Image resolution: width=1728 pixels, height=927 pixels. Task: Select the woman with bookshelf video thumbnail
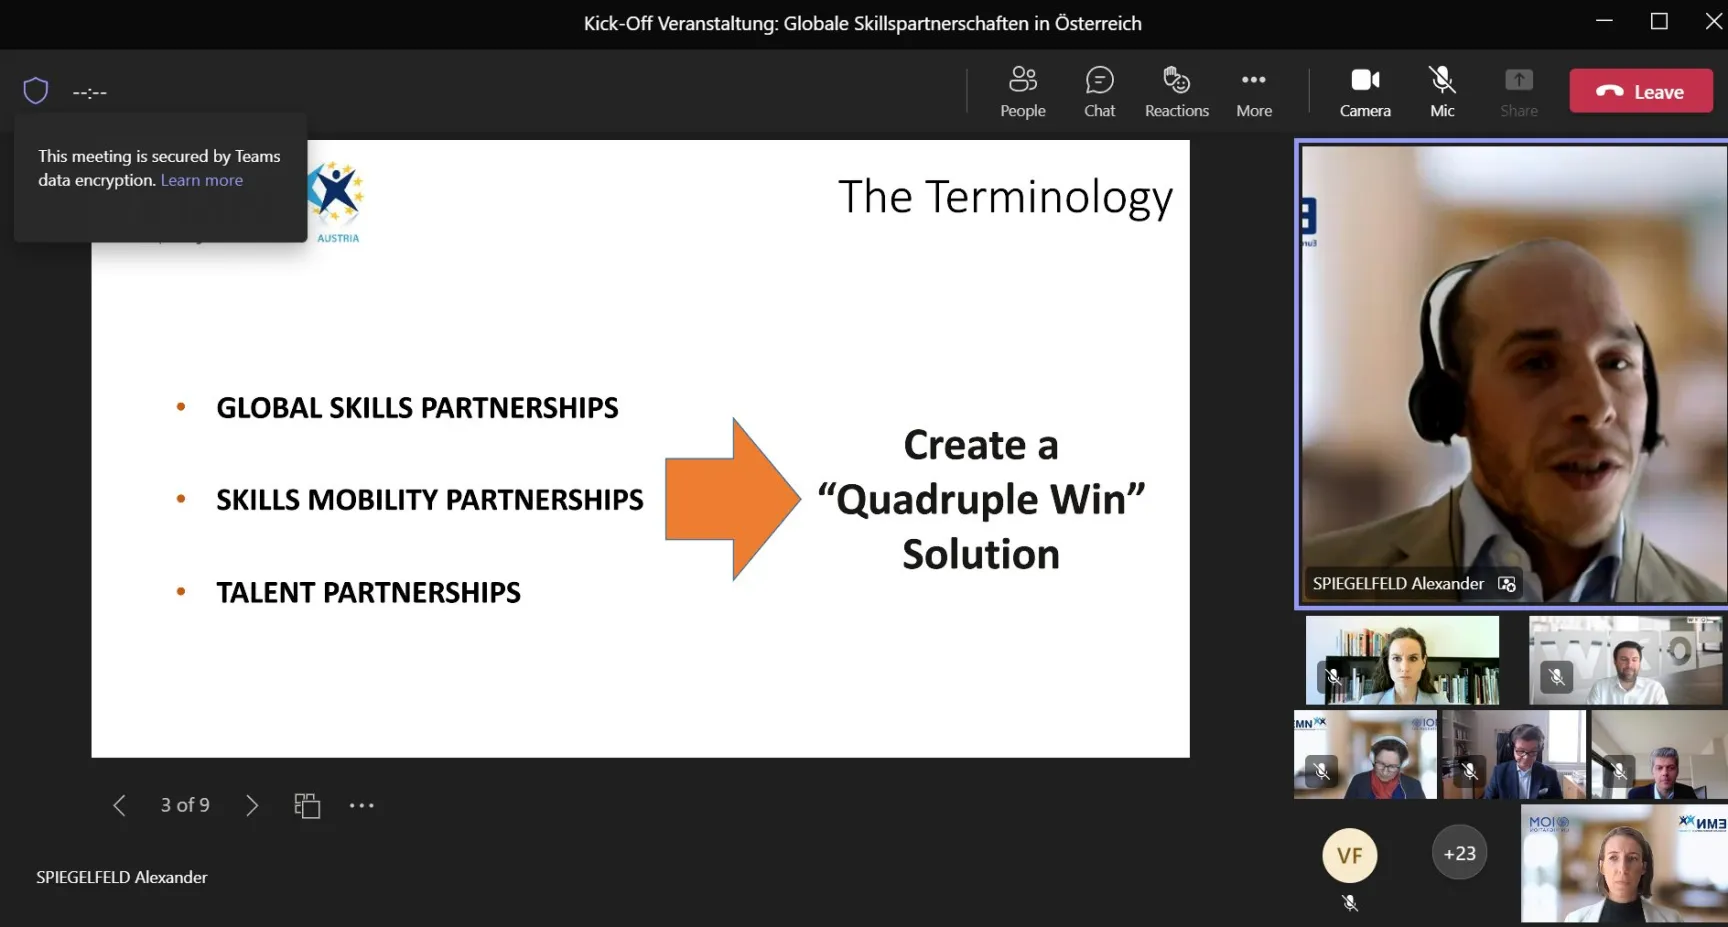pos(1402,660)
